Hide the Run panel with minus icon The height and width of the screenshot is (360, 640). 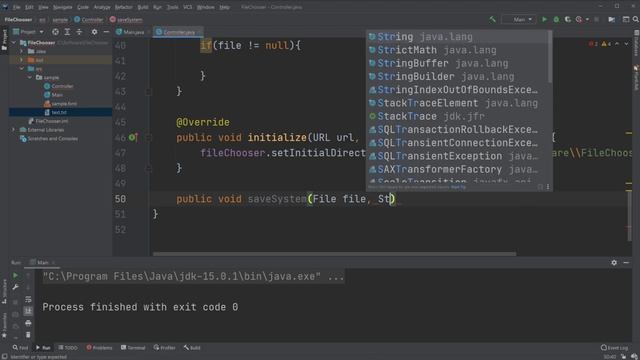click(x=626, y=262)
